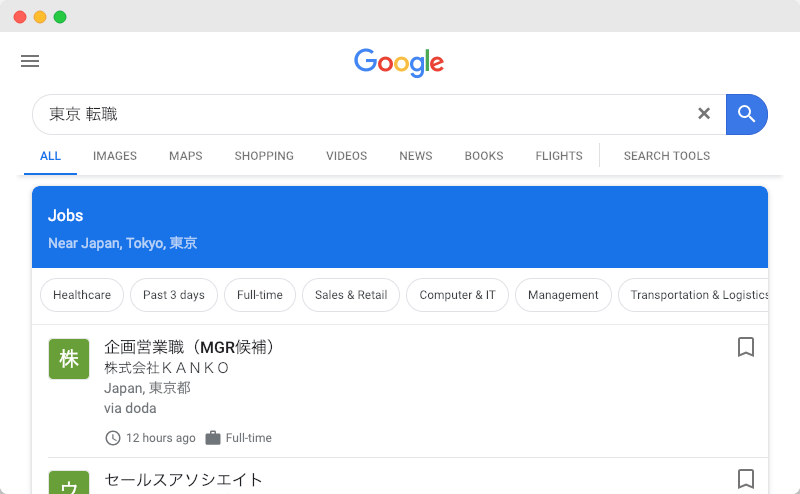Open the hamburger menu icon
This screenshot has height=494, width=800.
tap(30, 61)
